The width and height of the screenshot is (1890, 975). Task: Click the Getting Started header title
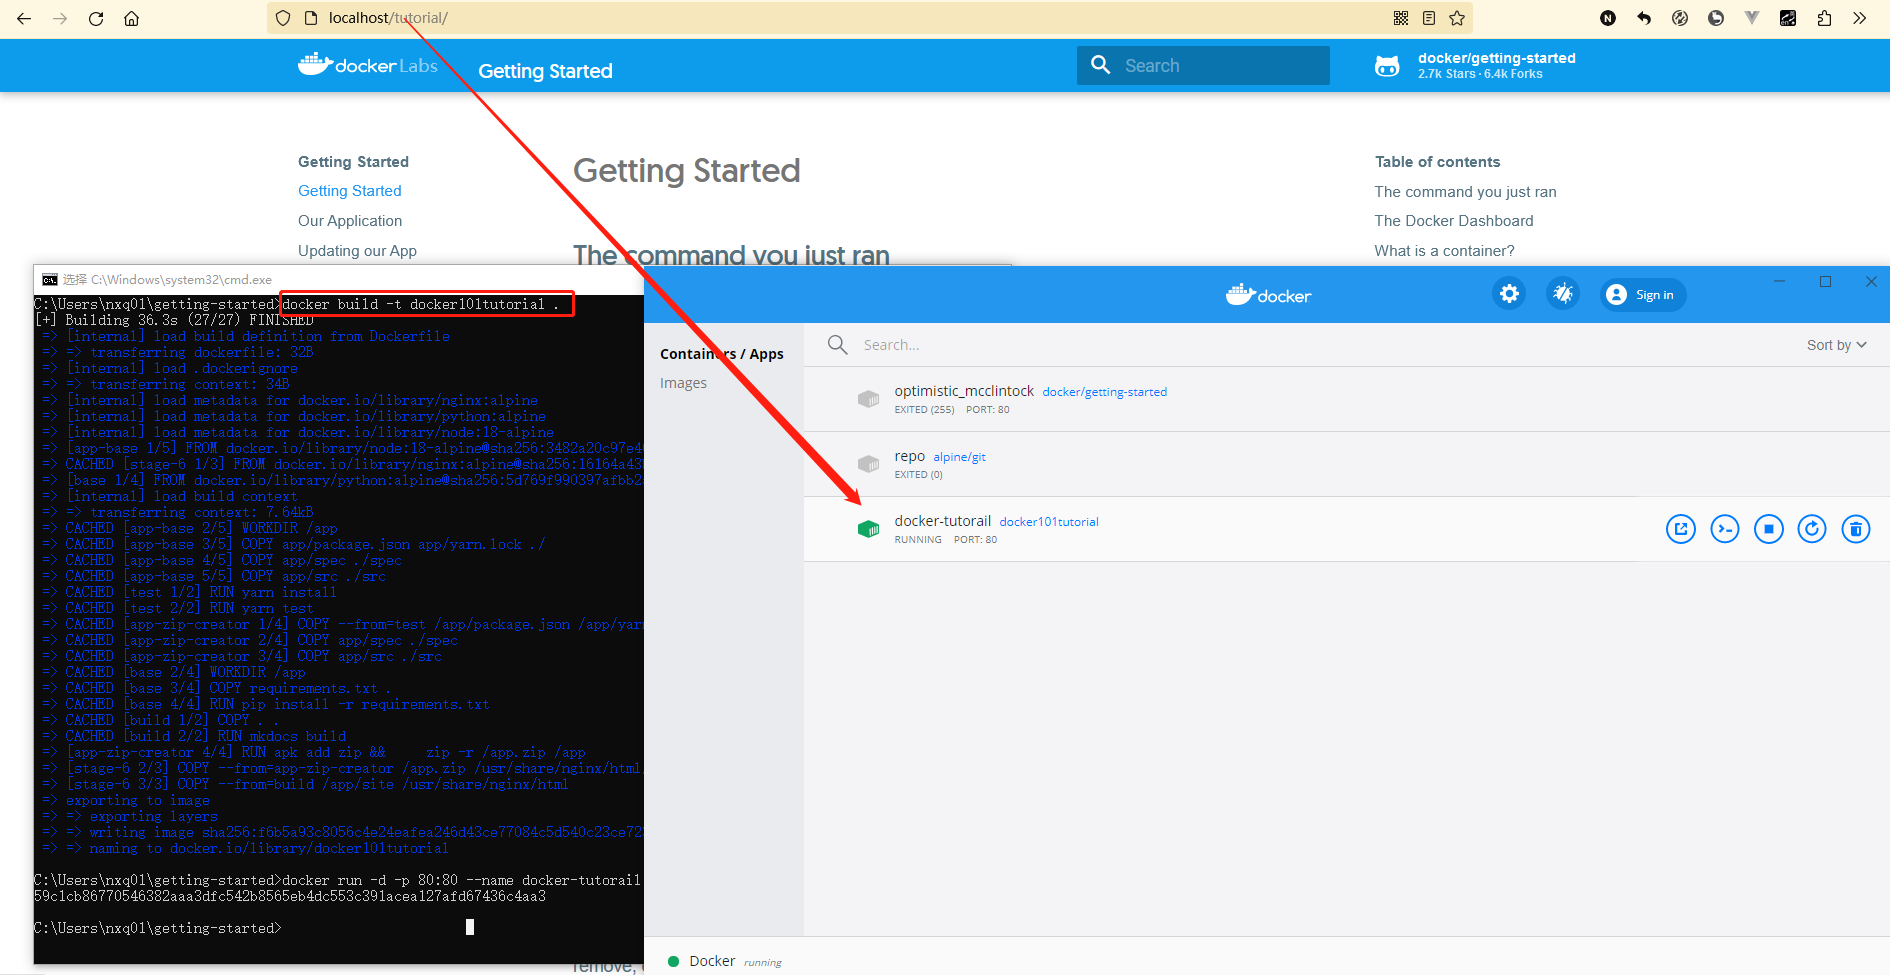pos(545,71)
